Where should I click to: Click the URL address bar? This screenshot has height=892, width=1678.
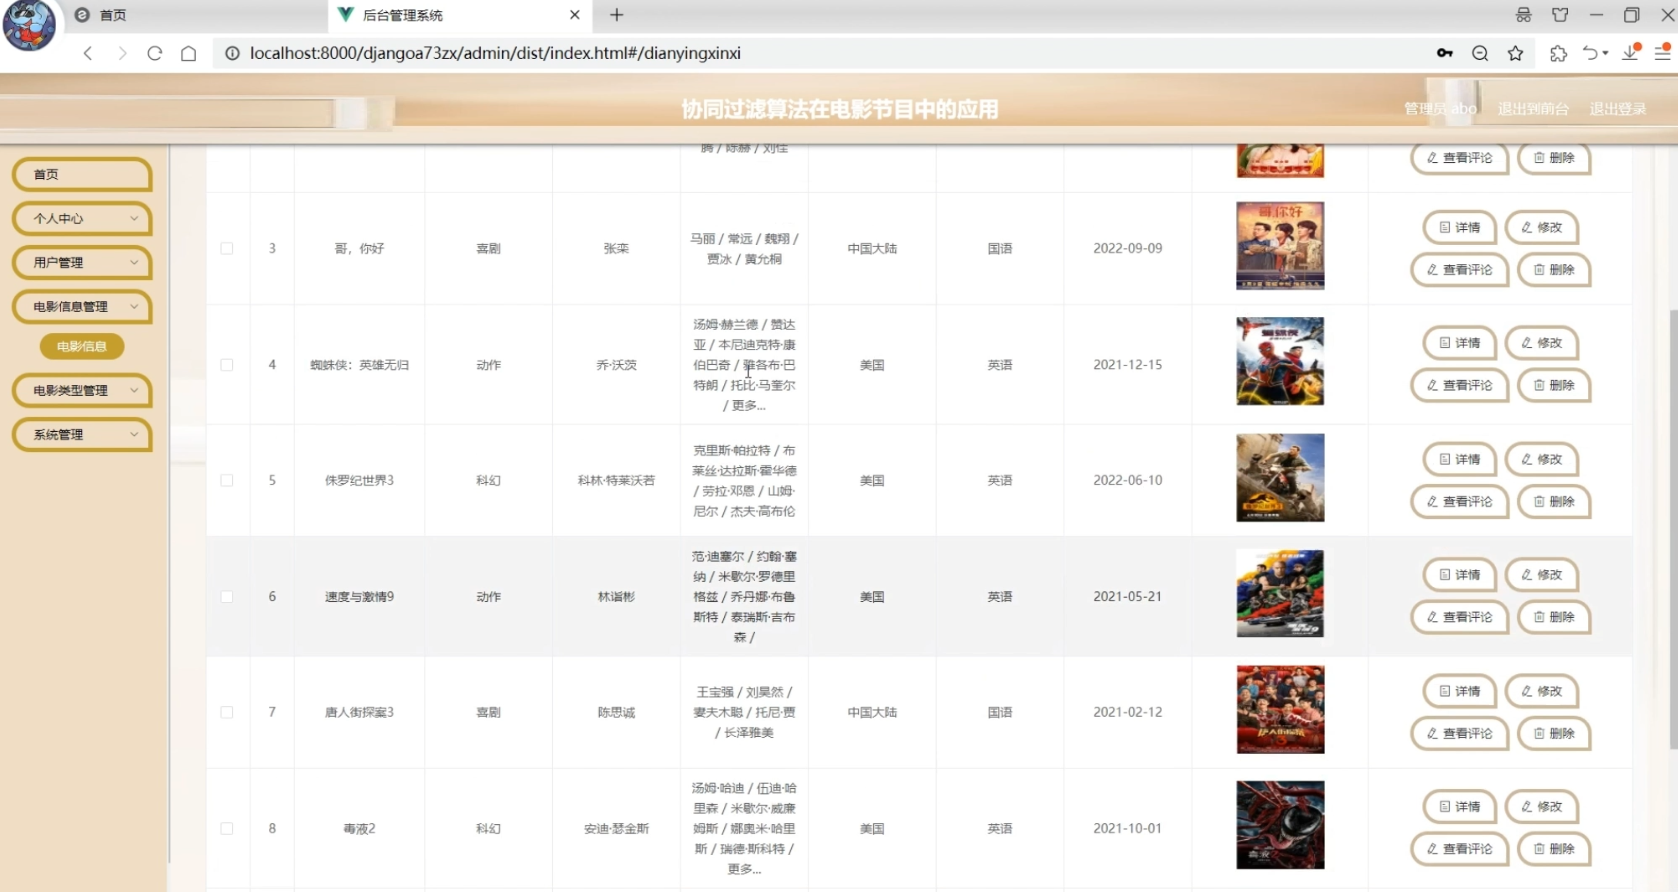tap(820, 53)
